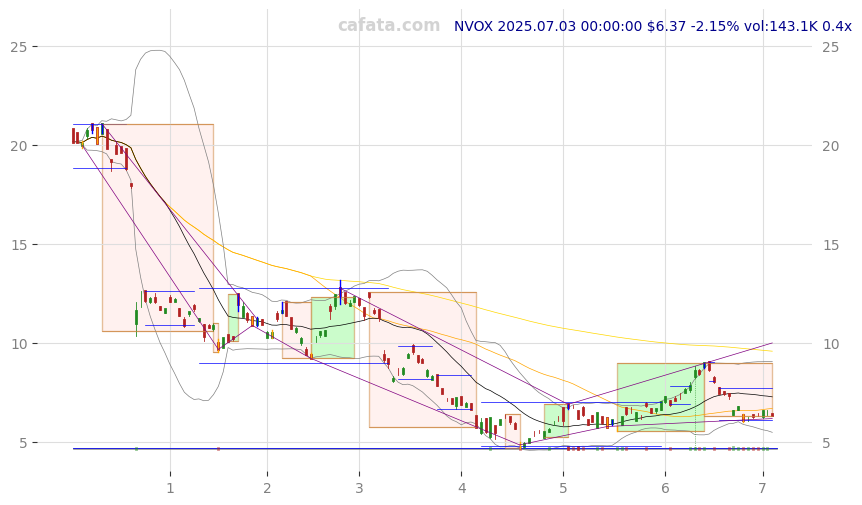Click right y-axis label 20
862x505 pixels.
[x=831, y=146]
